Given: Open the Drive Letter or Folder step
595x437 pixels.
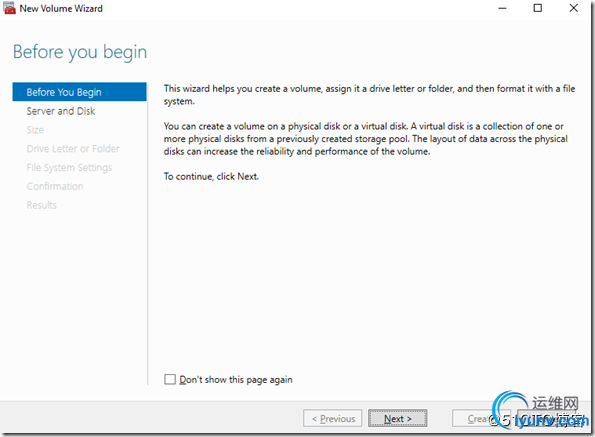Looking at the screenshot, I should click(73, 148).
